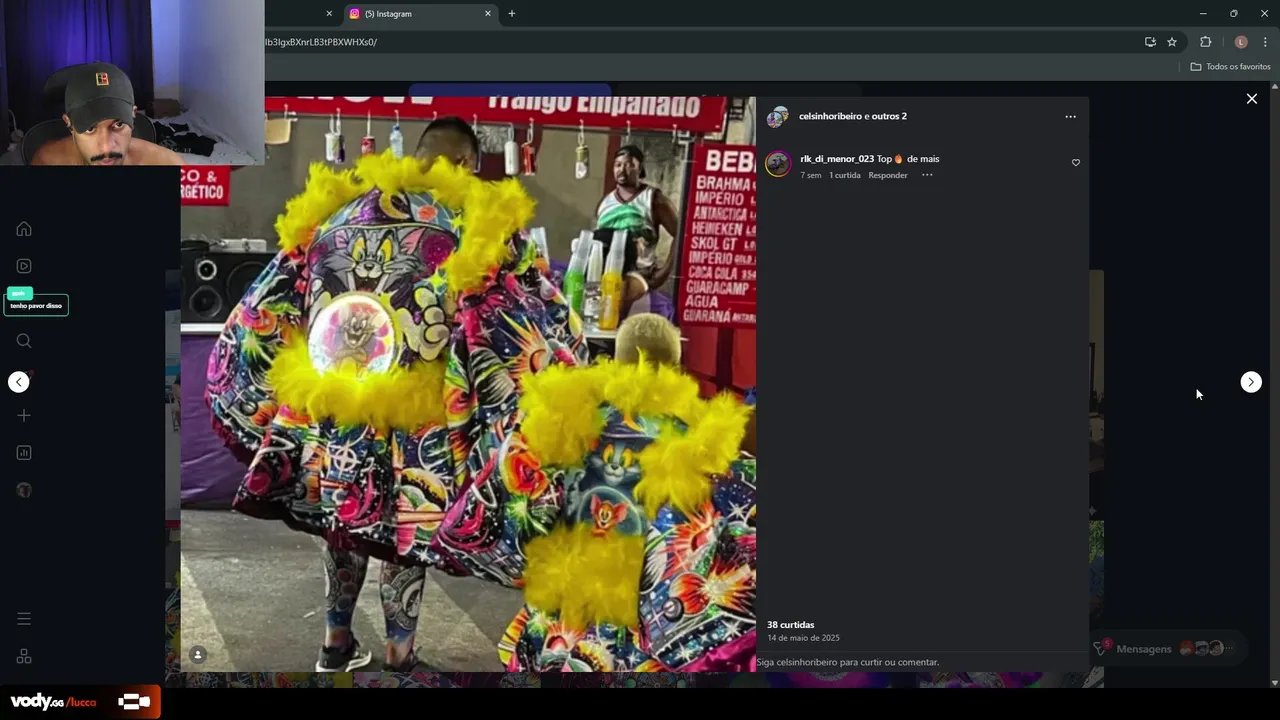Click '7 sem' comment timestamp
1280x720 pixels.
811,175
